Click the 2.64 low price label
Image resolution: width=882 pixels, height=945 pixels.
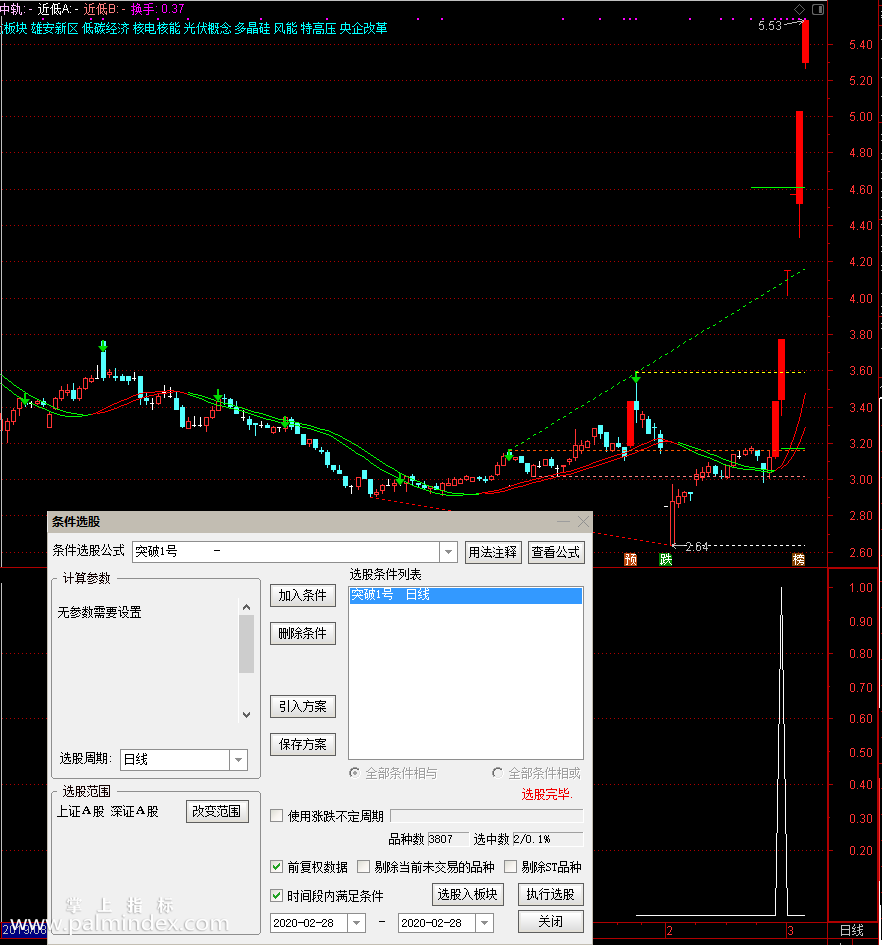click(697, 547)
